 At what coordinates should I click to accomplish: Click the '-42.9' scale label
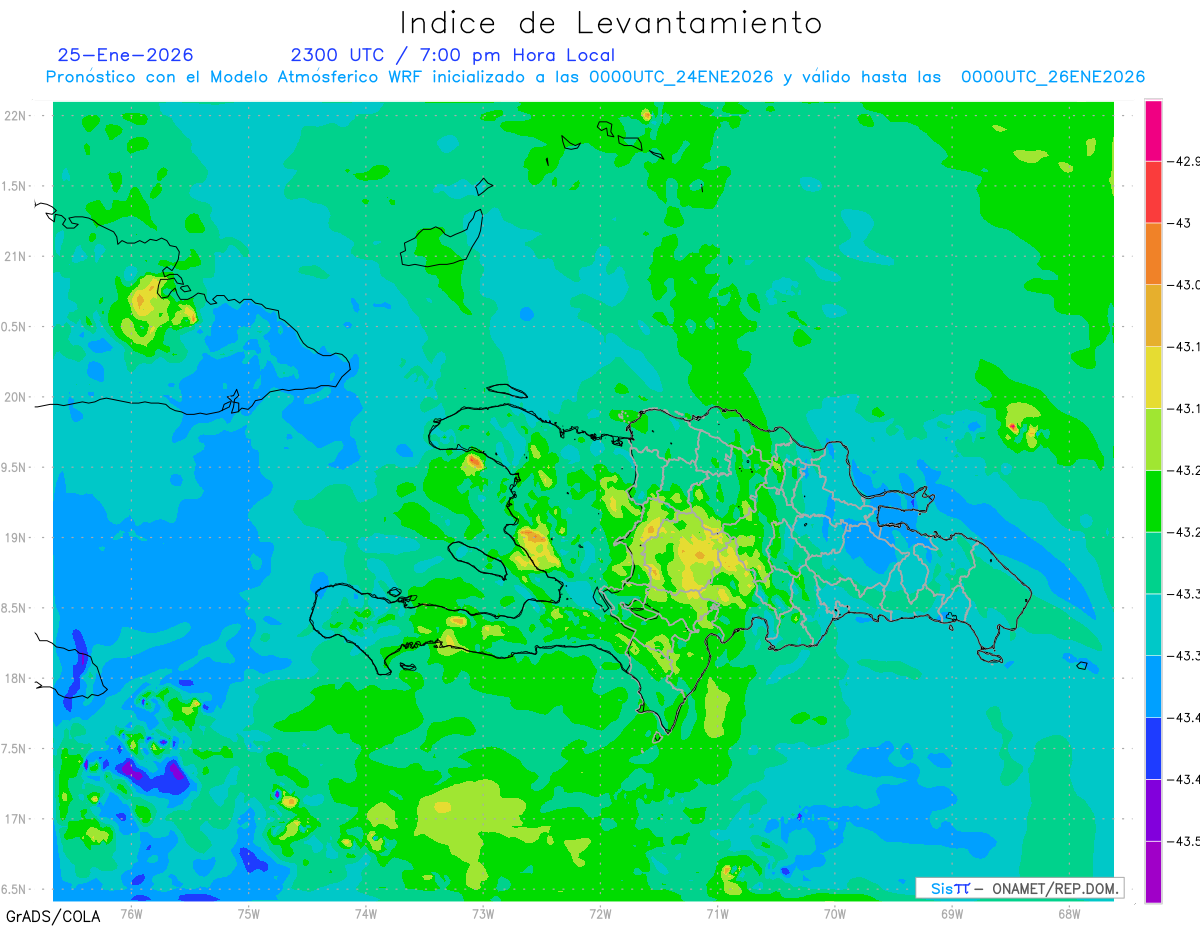pyautogui.click(x=1184, y=161)
